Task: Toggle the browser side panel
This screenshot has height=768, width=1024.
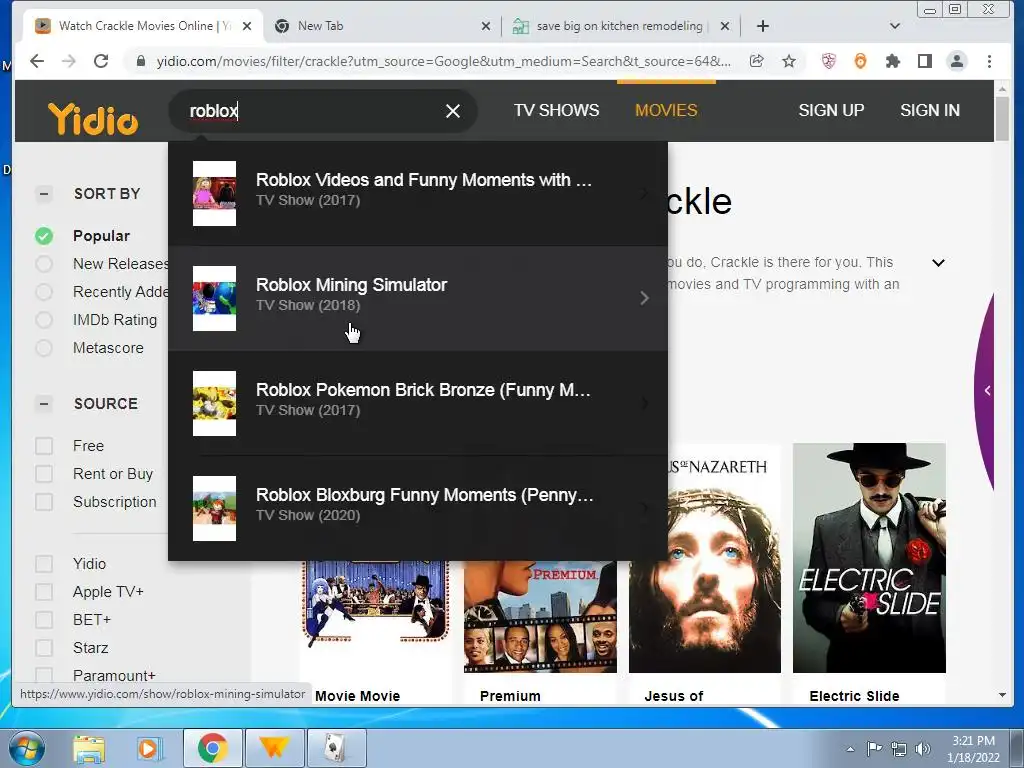Action: click(924, 61)
